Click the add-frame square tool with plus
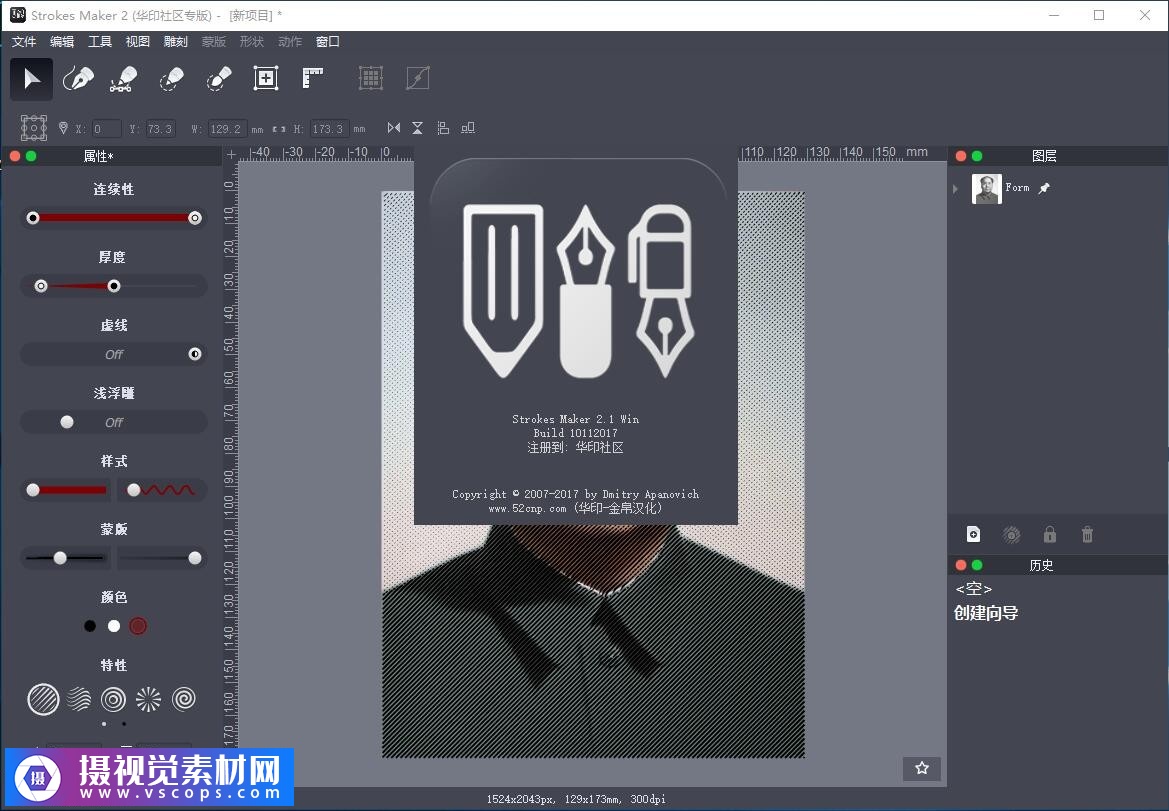Screen dimensions: 1169x811 [x=265, y=79]
